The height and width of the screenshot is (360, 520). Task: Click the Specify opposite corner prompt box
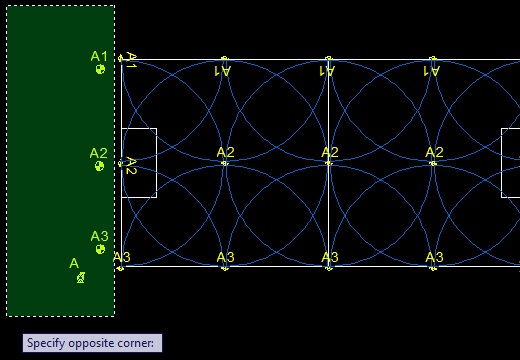click(x=92, y=343)
